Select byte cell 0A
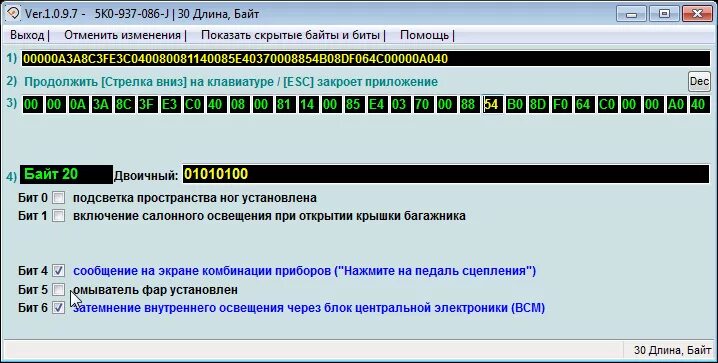 [78, 104]
